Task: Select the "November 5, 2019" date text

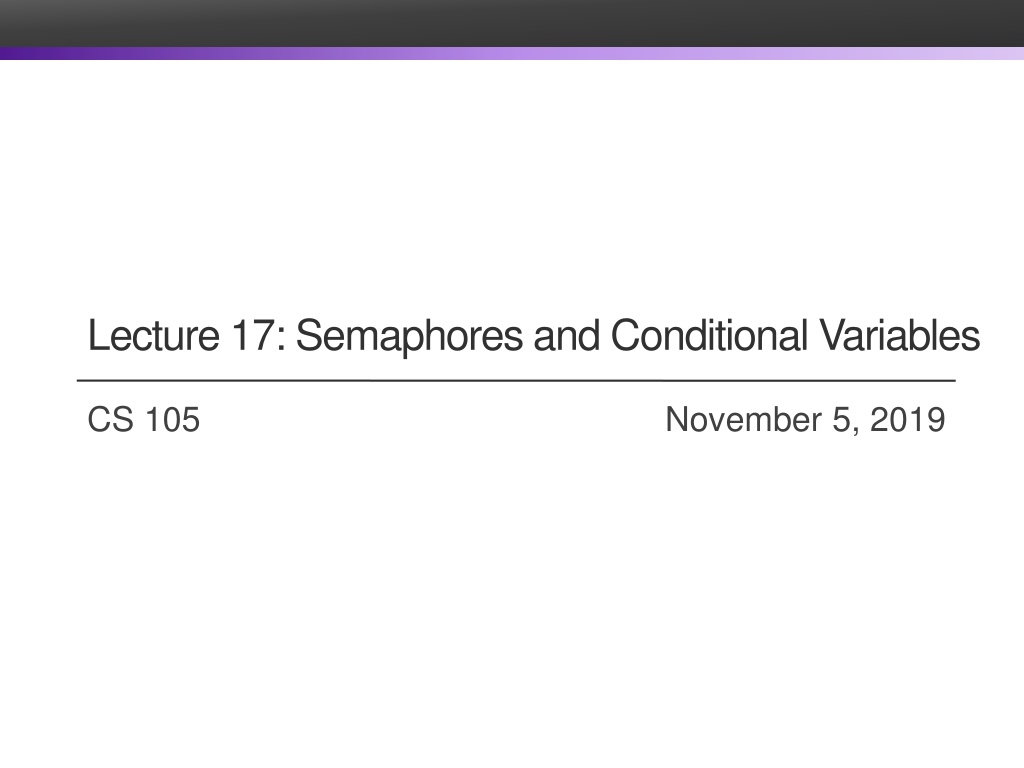Action: [x=805, y=420]
